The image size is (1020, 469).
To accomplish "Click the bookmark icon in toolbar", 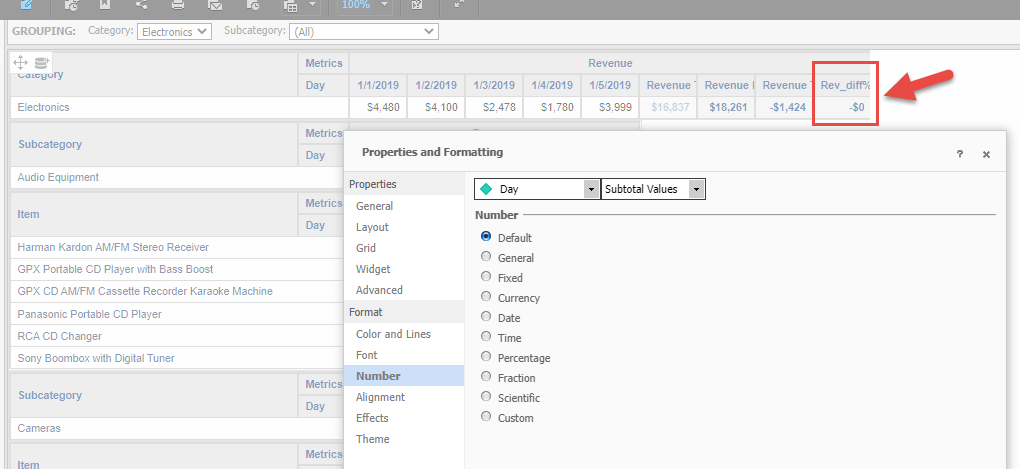I will [x=104, y=5].
